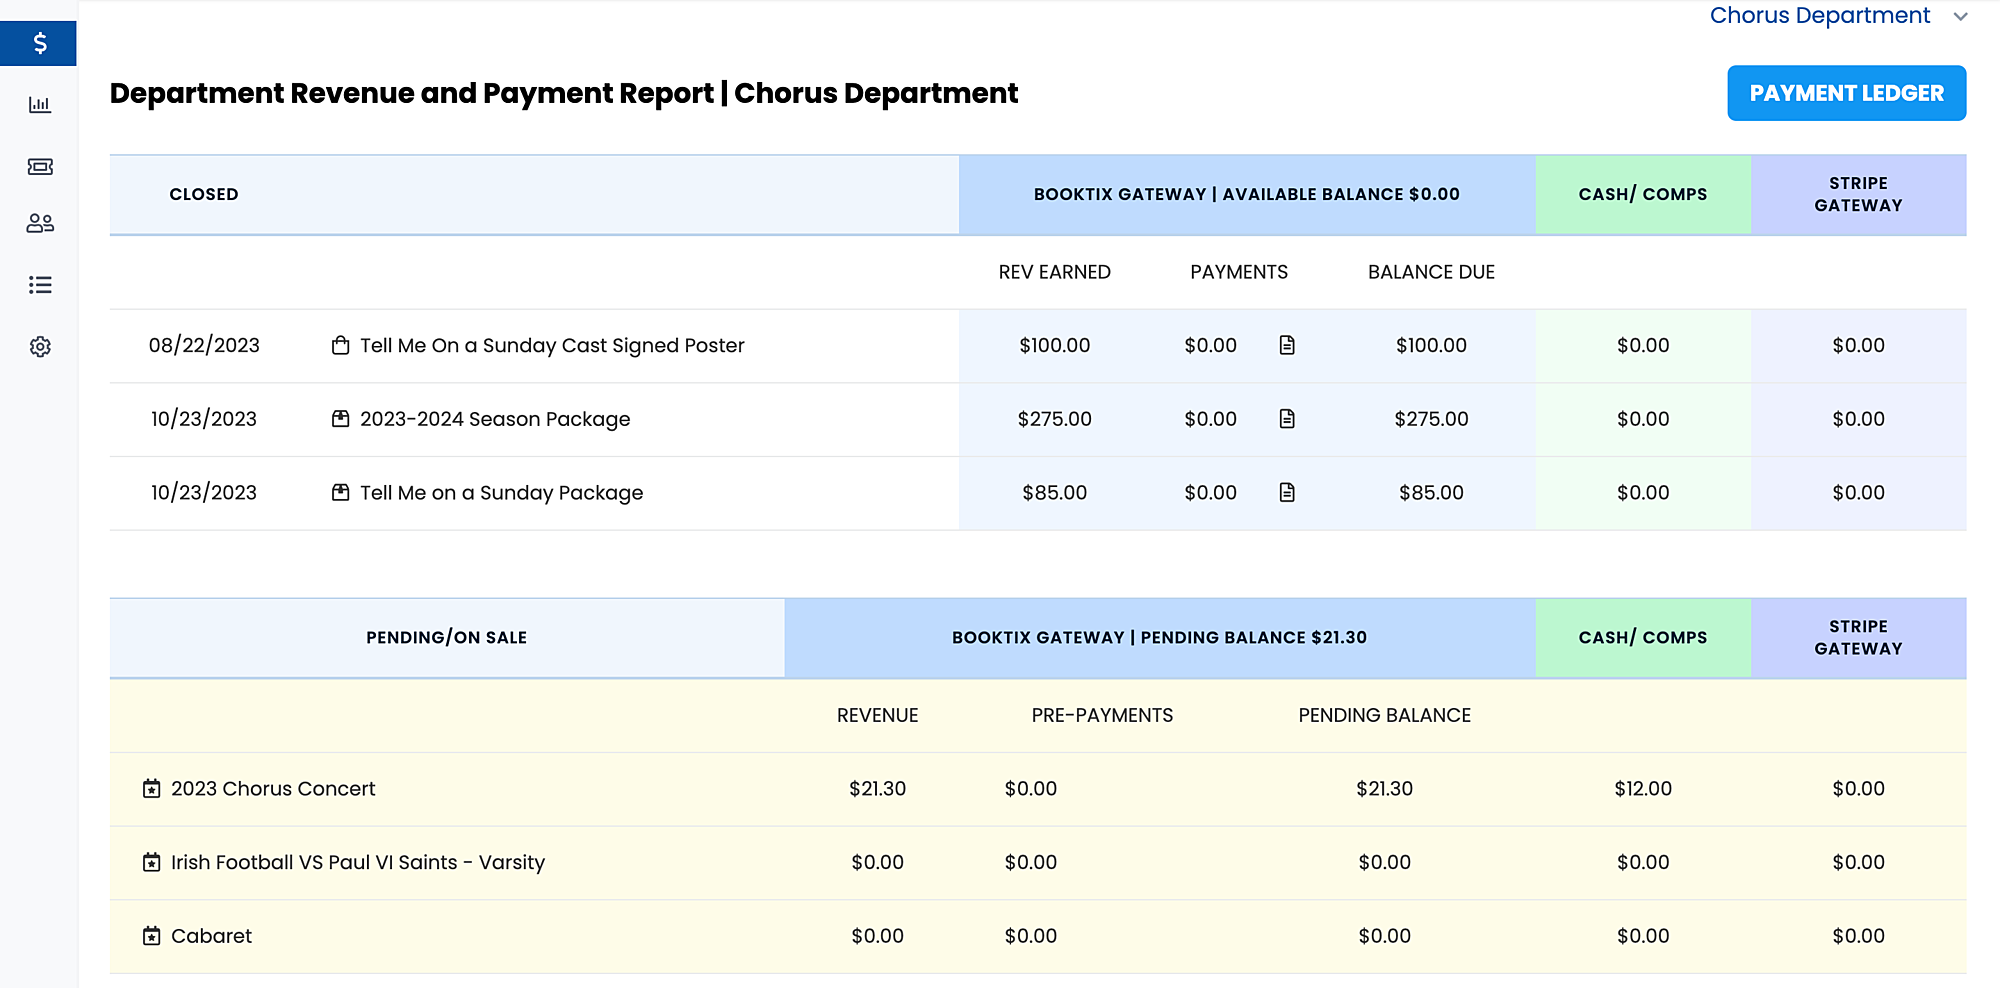Open the ticket icon in sidebar
The width and height of the screenshot is (2000, 988).
pos(40,166)
